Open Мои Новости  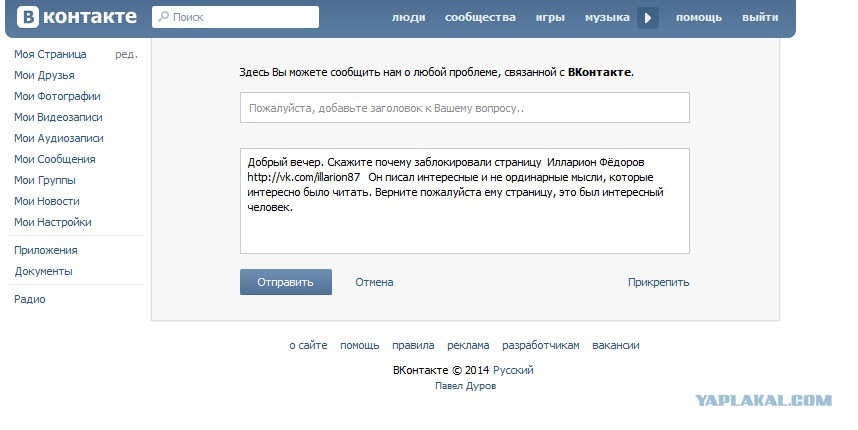[47, 201]
